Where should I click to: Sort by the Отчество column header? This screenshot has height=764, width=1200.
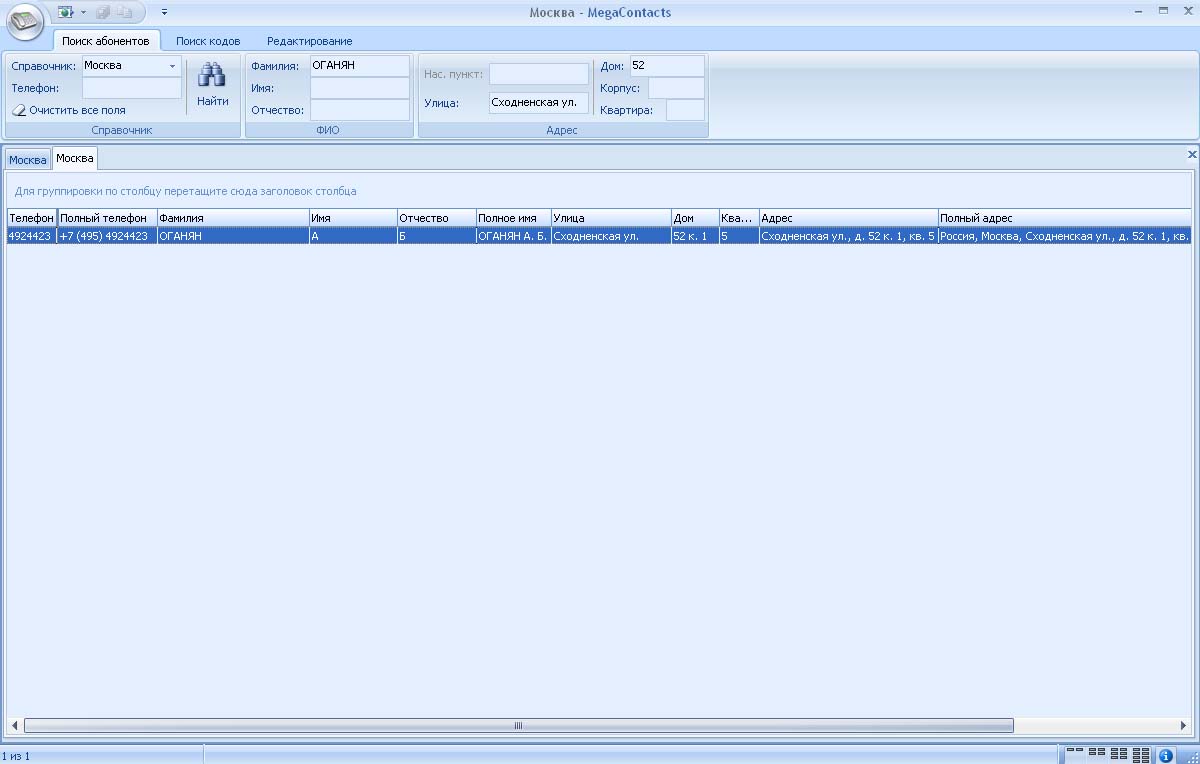pyautogui.click(x=436, y=218)
